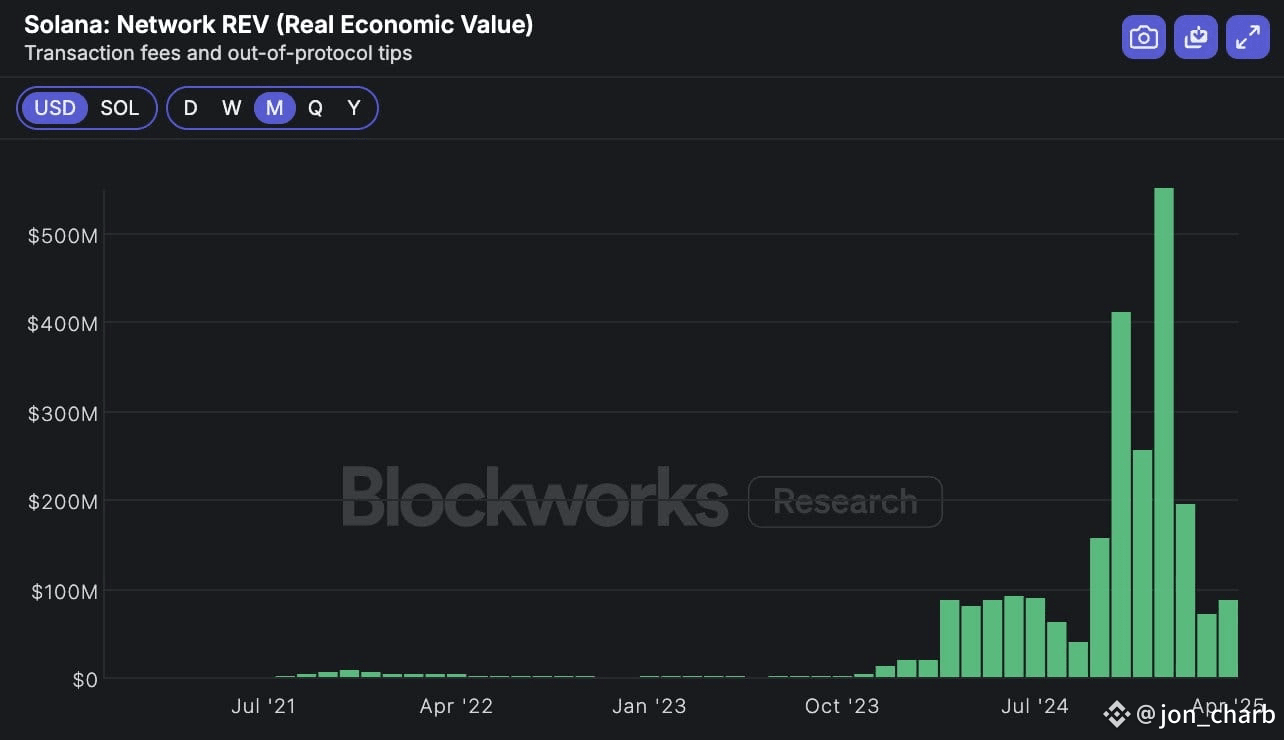Download the chart data
This screenshot has height=740, width=1284.
pyautogui.click(x=1196, y=38)
